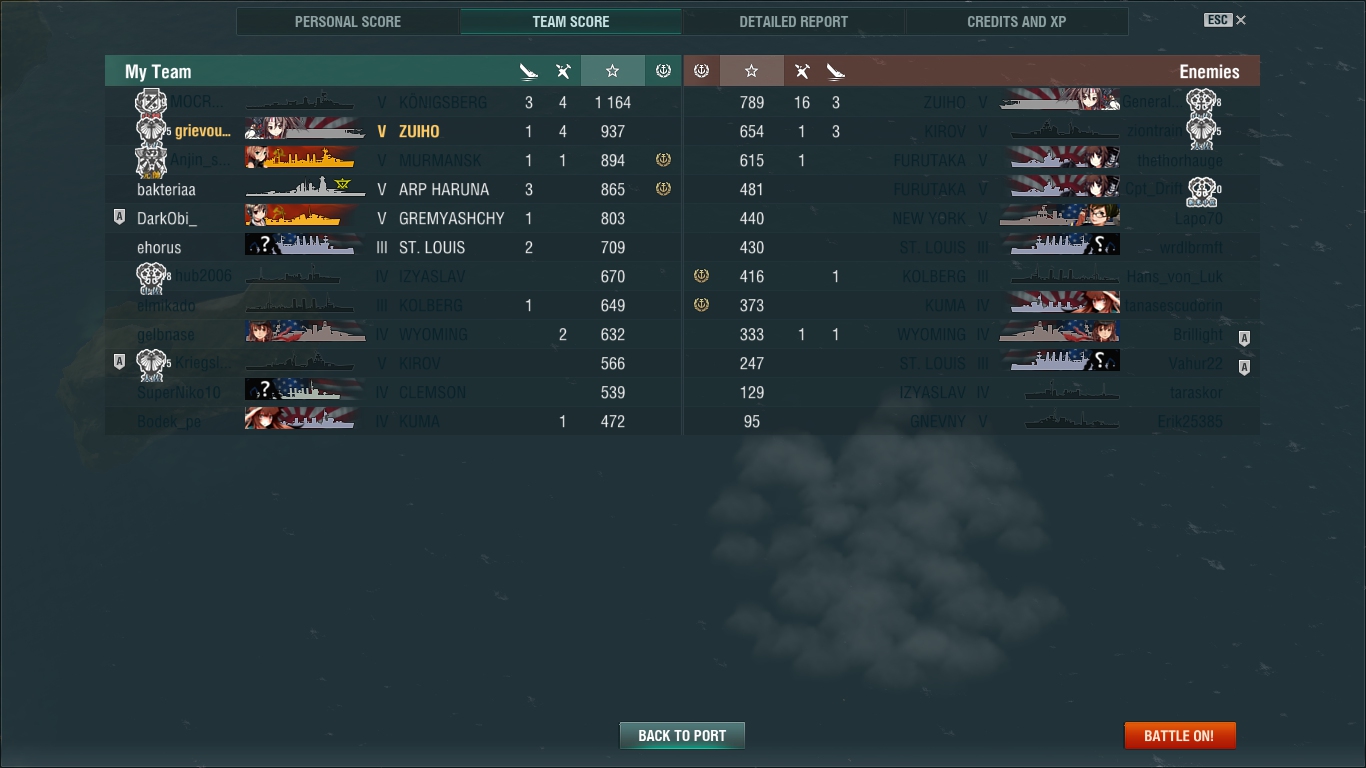Start next match with Battle On!

pyautogui.click(x=1180, y=735)
